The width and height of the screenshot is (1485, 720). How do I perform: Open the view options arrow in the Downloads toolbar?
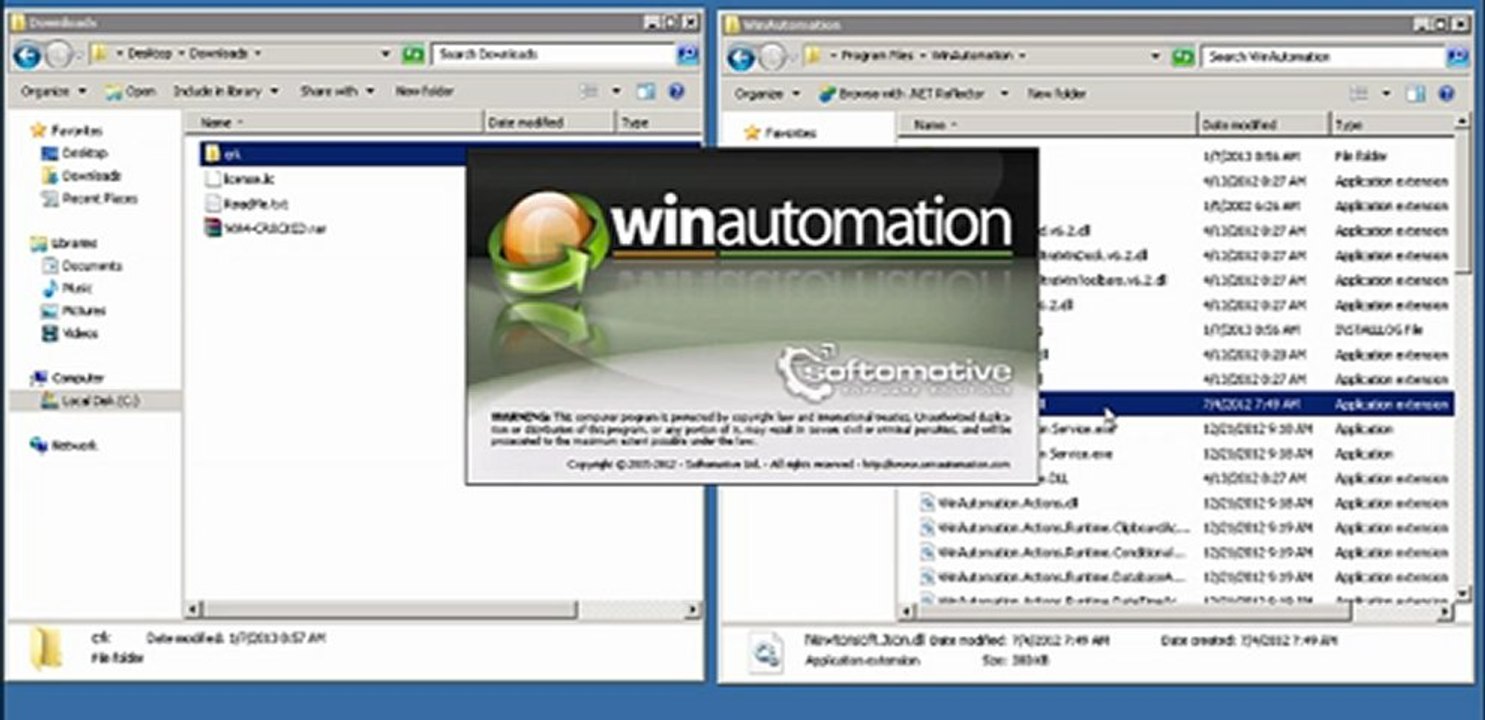point(617,91)
